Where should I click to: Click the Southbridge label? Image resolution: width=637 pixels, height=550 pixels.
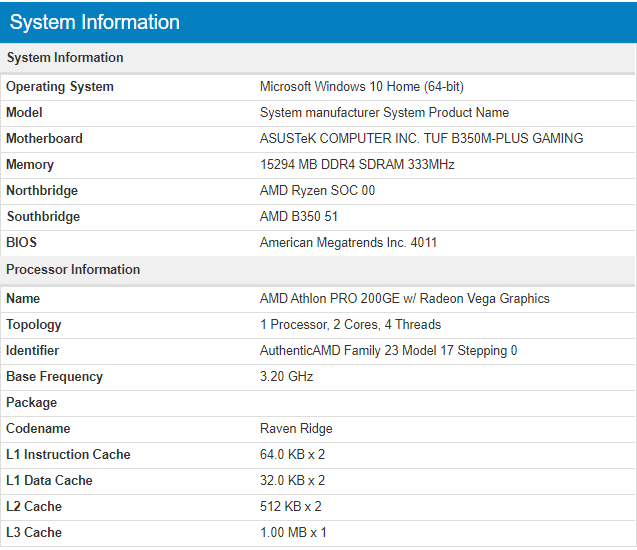[x=43, y=217]
